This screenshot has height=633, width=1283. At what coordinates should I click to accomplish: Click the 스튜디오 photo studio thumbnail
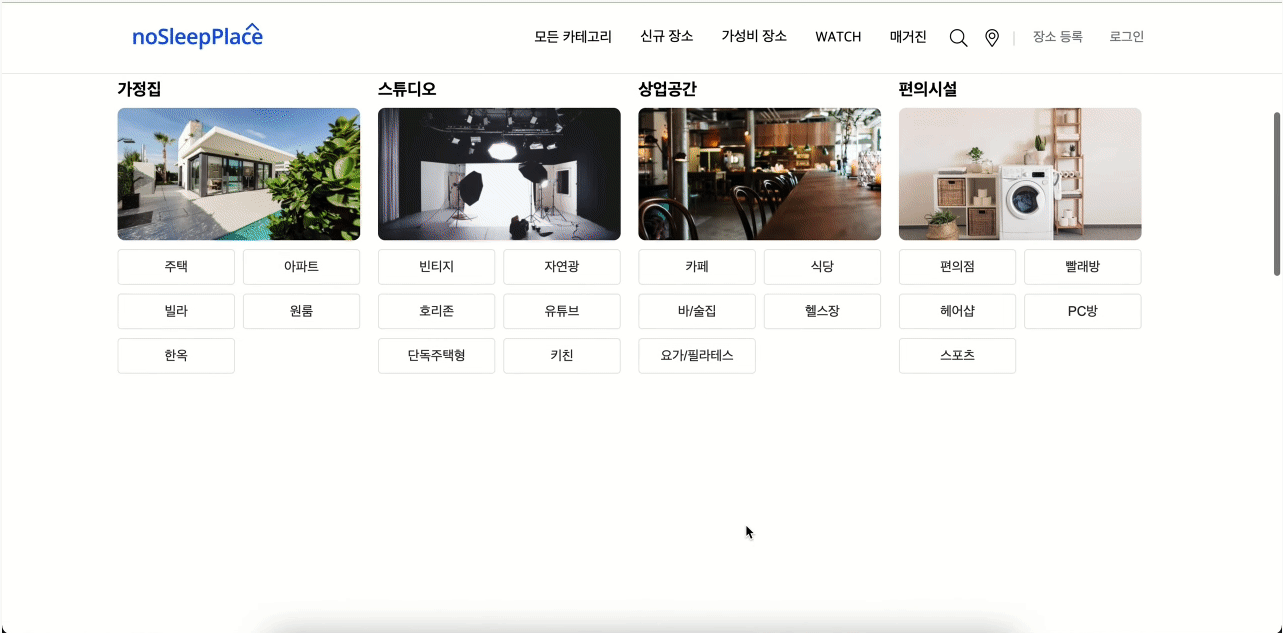click(499, 174)
